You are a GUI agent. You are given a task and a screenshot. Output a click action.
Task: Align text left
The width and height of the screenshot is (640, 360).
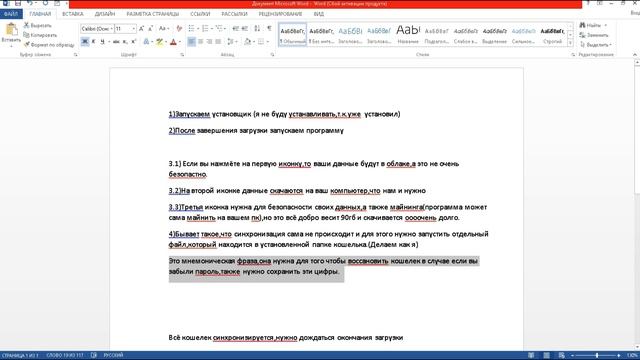click(x=191, y=42)
